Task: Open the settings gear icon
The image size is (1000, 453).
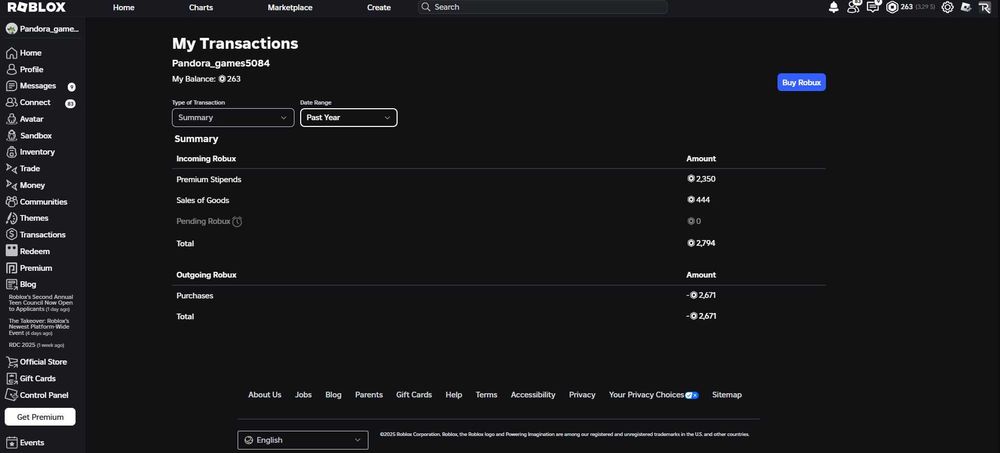Action: point(947,7)
